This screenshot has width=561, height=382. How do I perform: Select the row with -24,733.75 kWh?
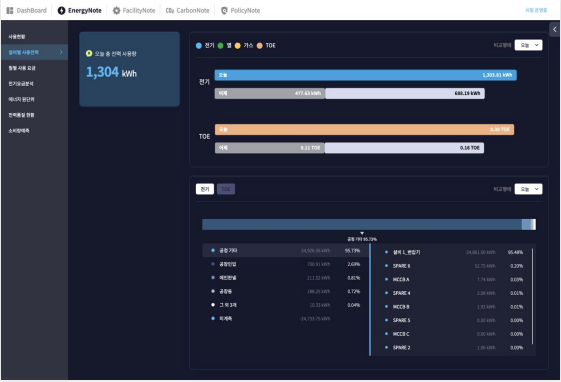[286, 318]
